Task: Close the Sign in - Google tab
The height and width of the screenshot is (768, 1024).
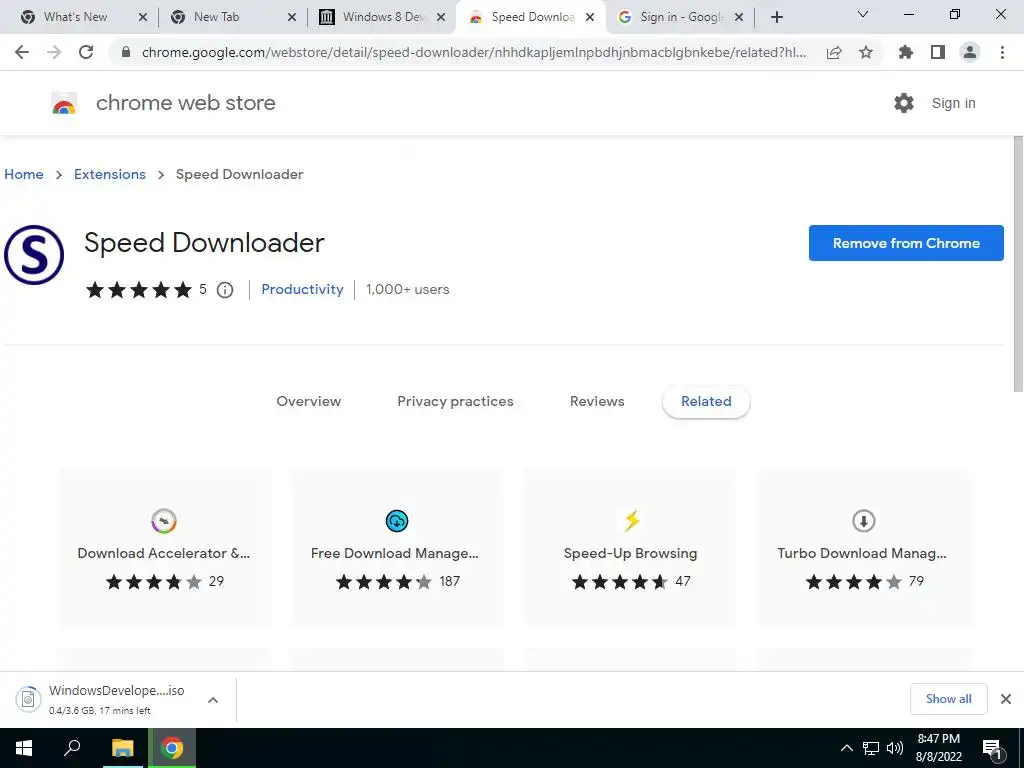Action: pyautogui.click(x=739, y=18)
